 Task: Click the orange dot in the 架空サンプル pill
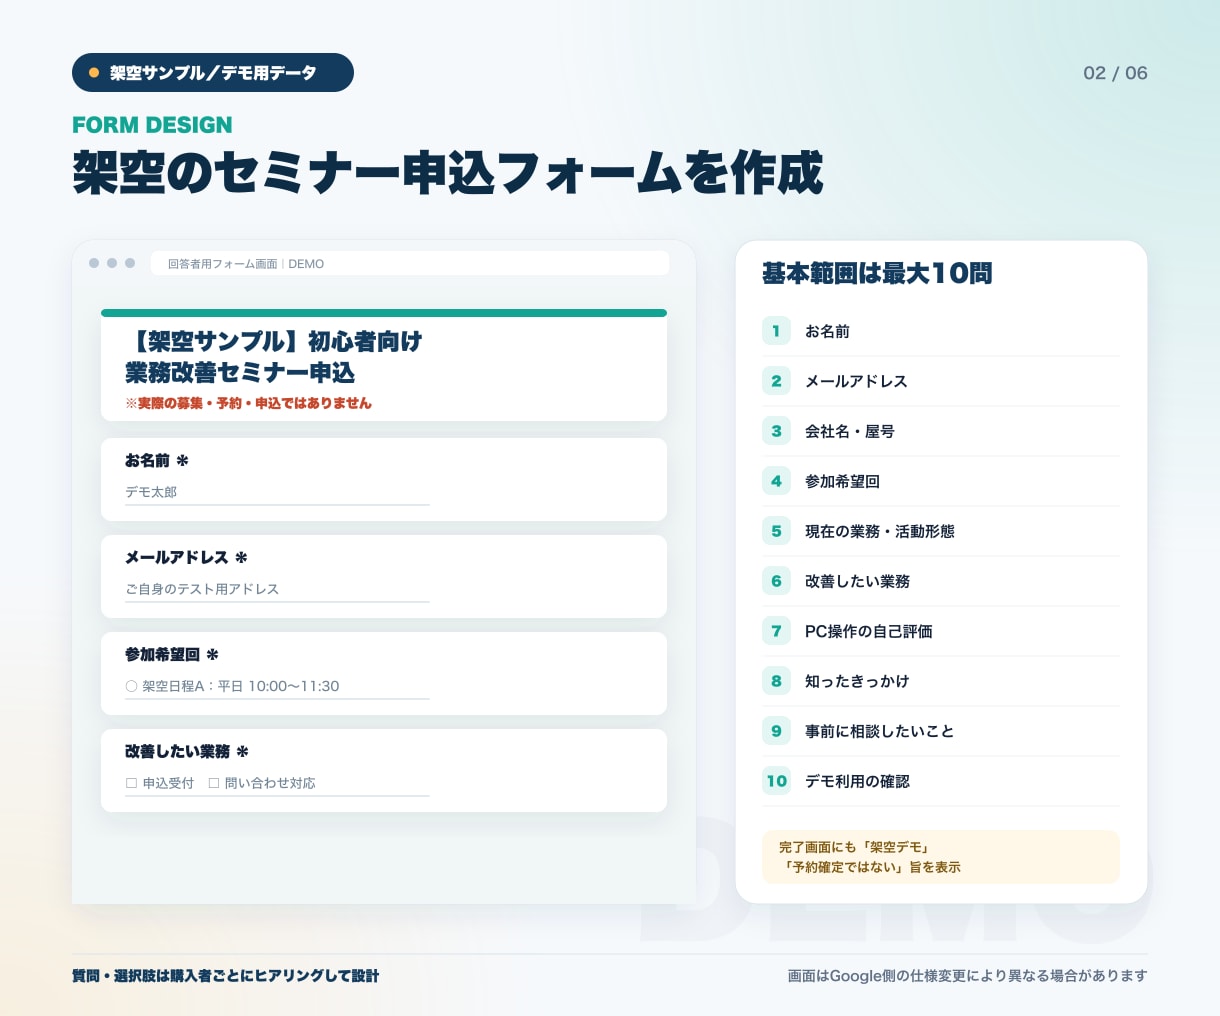pyautogui.click(x=94, y=73)
